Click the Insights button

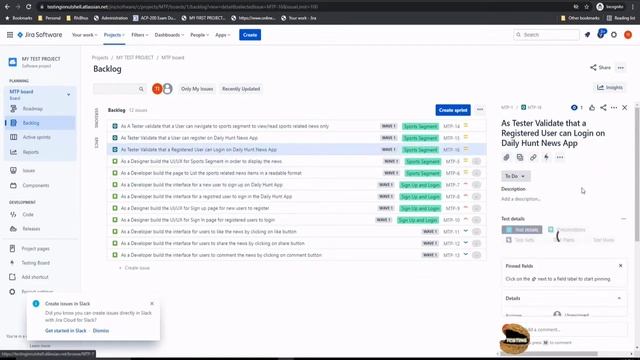(x=610, y=87)
